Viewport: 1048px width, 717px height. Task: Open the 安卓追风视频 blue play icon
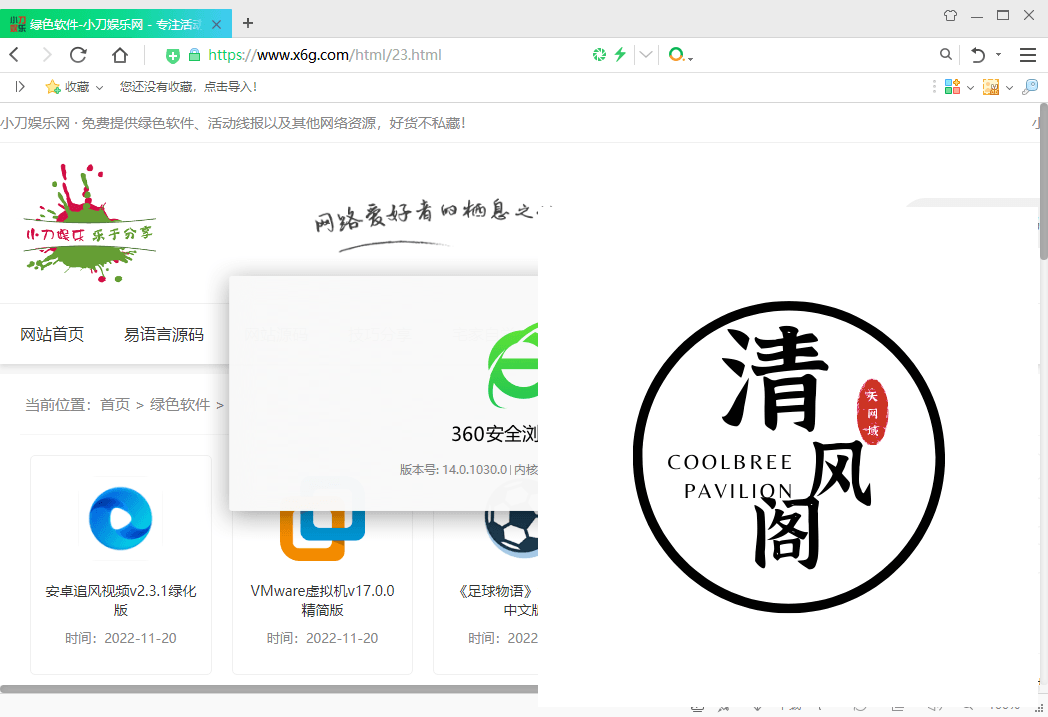pos(120,519)
